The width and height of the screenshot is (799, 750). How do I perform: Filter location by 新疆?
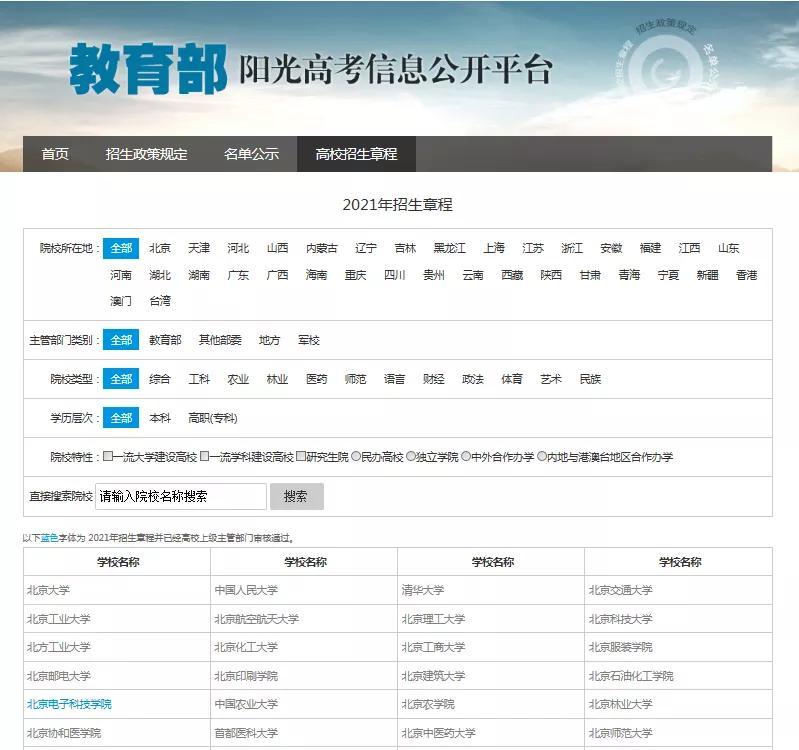tap(707, 275)
